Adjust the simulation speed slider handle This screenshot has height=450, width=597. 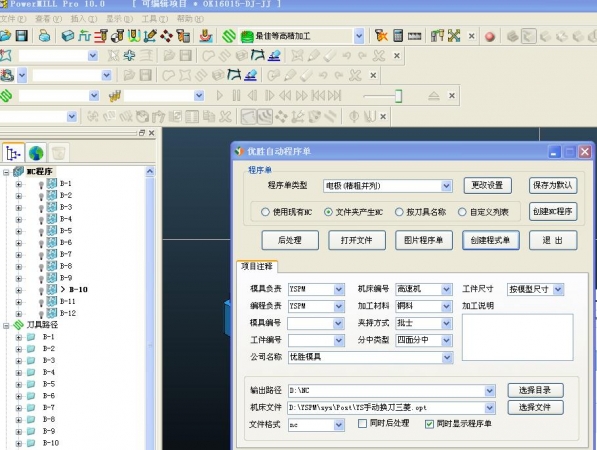(x=398, y=96)
